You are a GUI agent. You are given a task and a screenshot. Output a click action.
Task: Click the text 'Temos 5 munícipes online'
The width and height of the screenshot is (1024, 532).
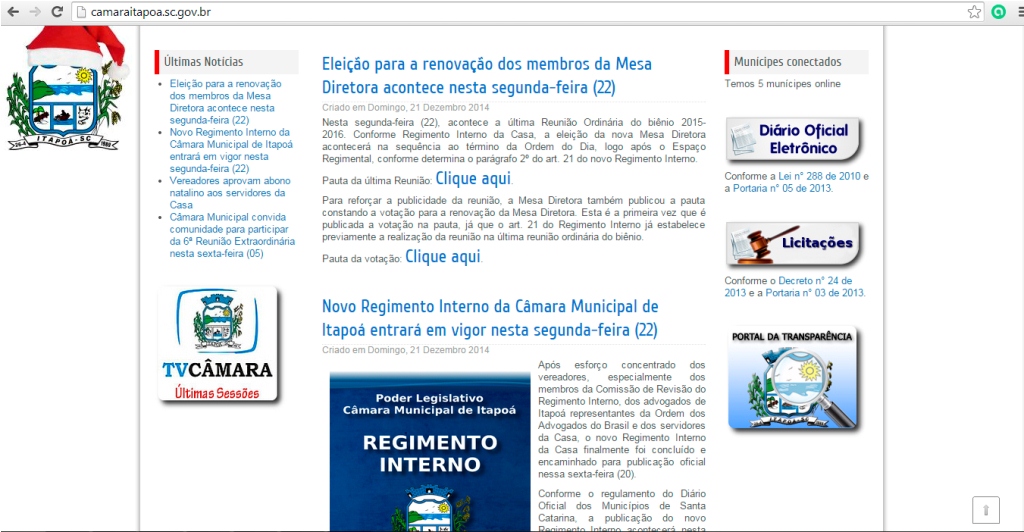pyautogui.click(x=782, y=84)
